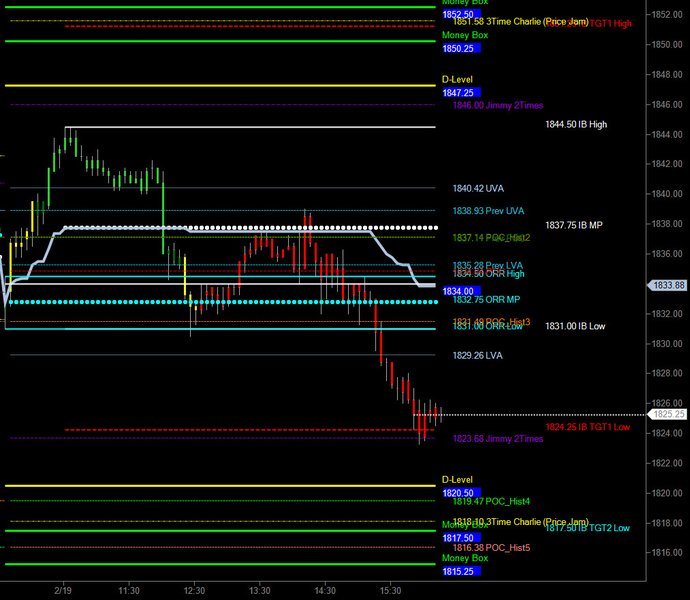Screen dimensions: 690x600
Task: Click the 2/19 date on time axis
Action: point(63,590)
